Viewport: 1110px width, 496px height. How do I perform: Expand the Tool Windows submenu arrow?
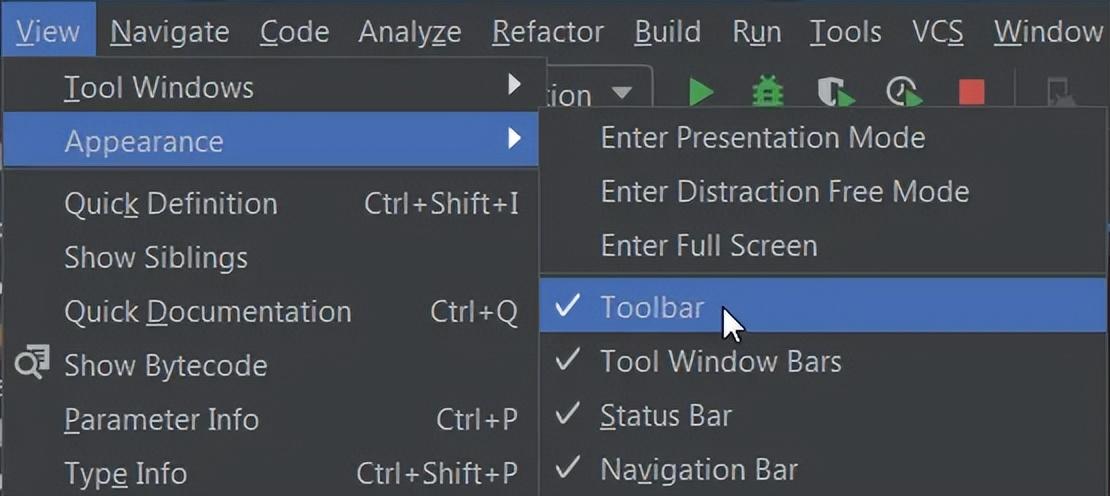(514, 86)
